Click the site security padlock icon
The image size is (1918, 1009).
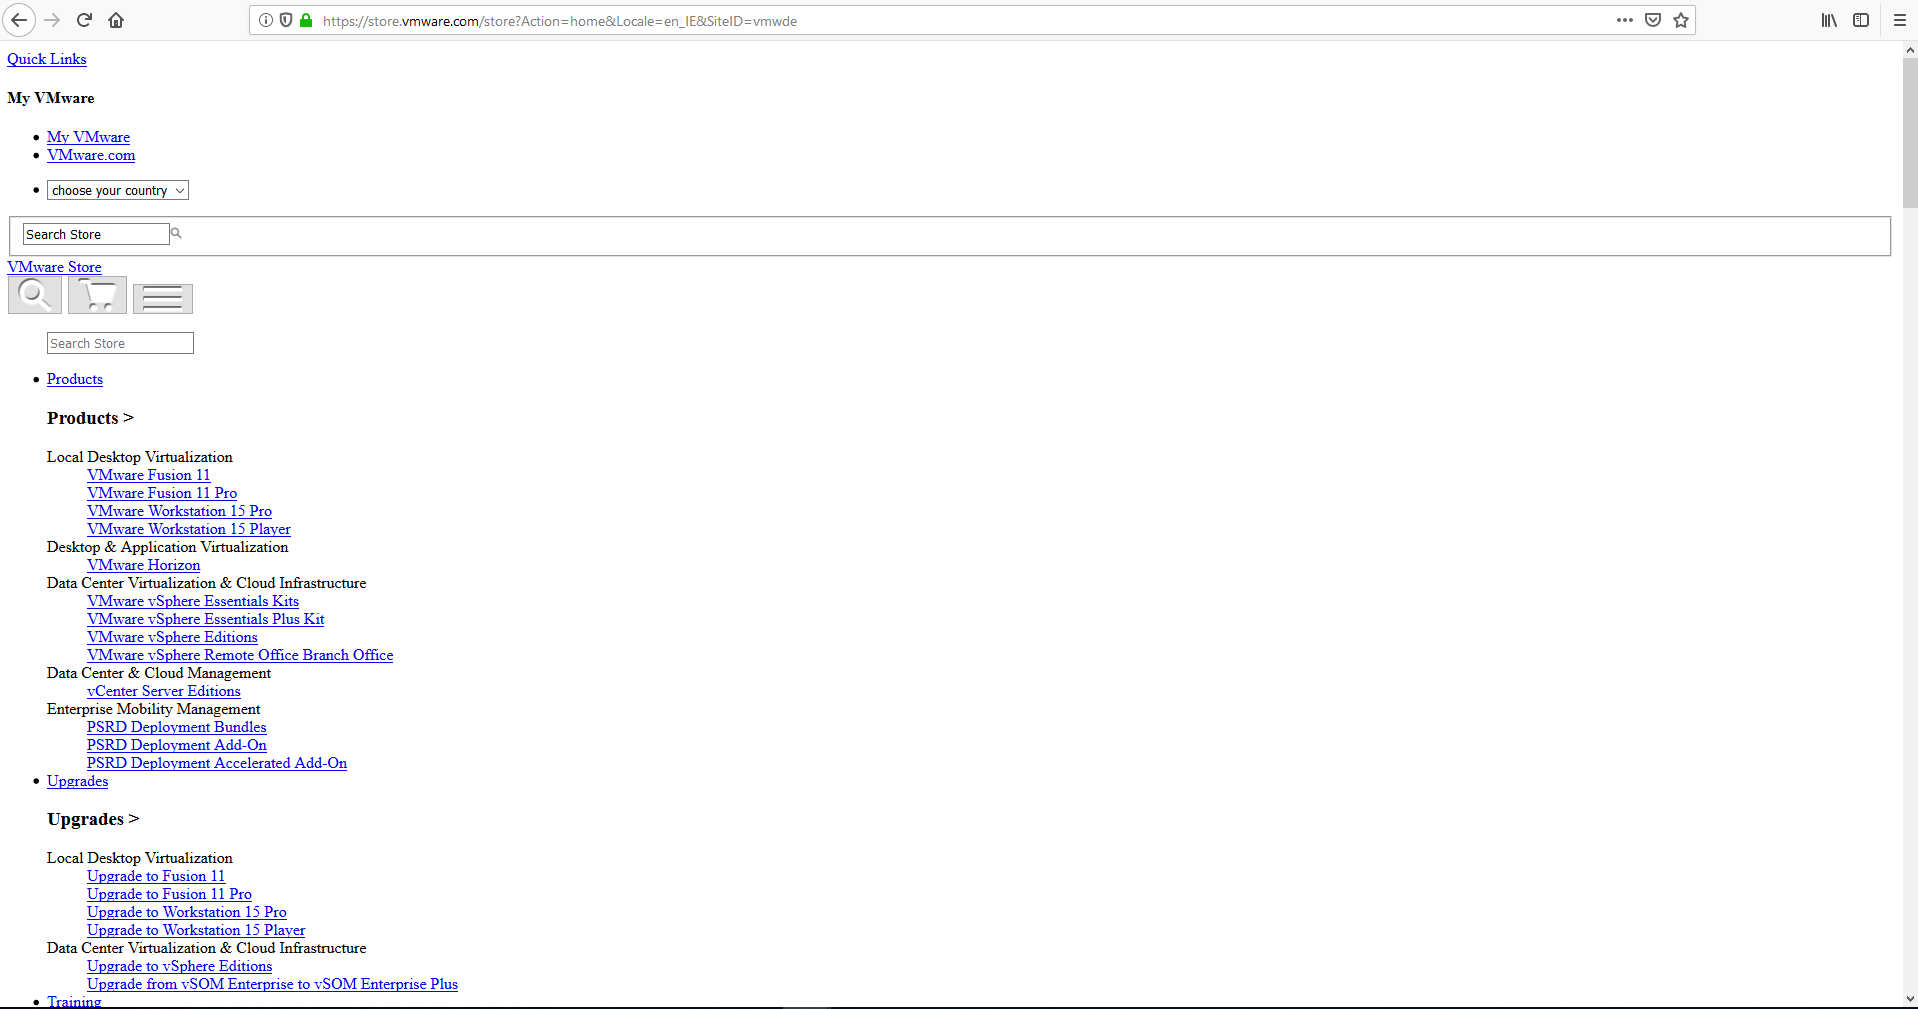tap(306, 20)
